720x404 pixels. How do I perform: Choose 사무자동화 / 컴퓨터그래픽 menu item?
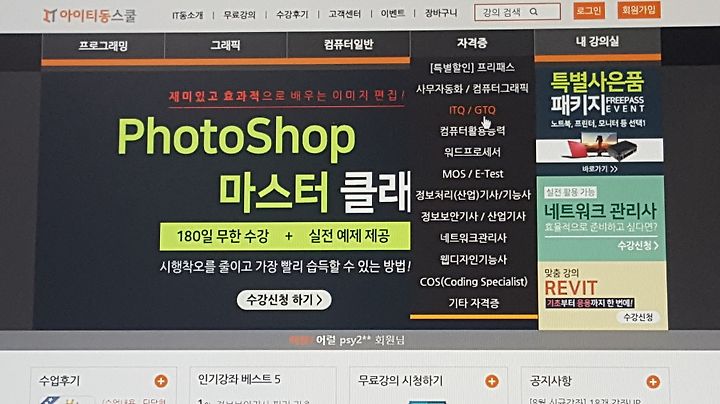(x=472, y=89)
